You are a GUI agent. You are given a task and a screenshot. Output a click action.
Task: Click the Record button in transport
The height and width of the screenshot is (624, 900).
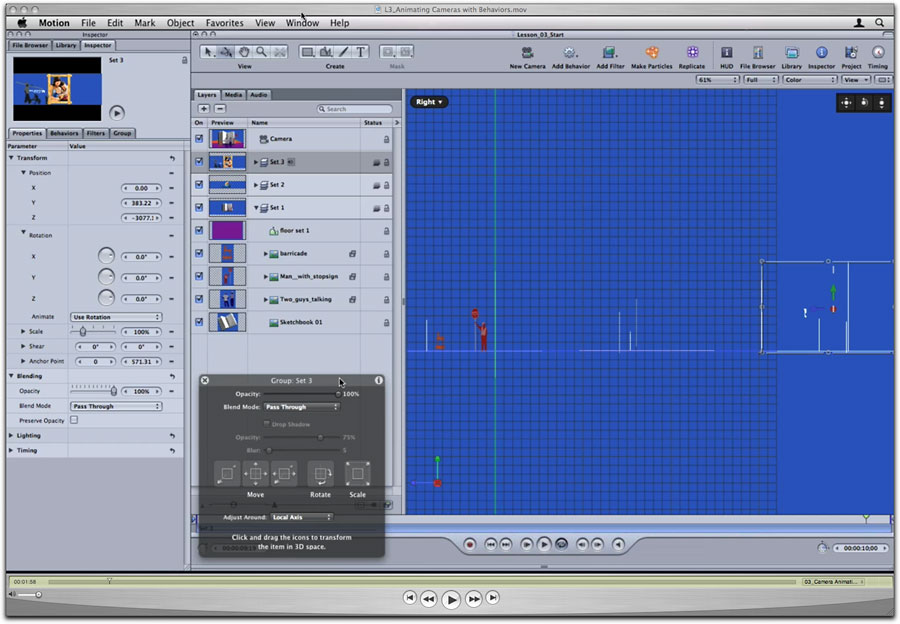(x=470, y=544)
